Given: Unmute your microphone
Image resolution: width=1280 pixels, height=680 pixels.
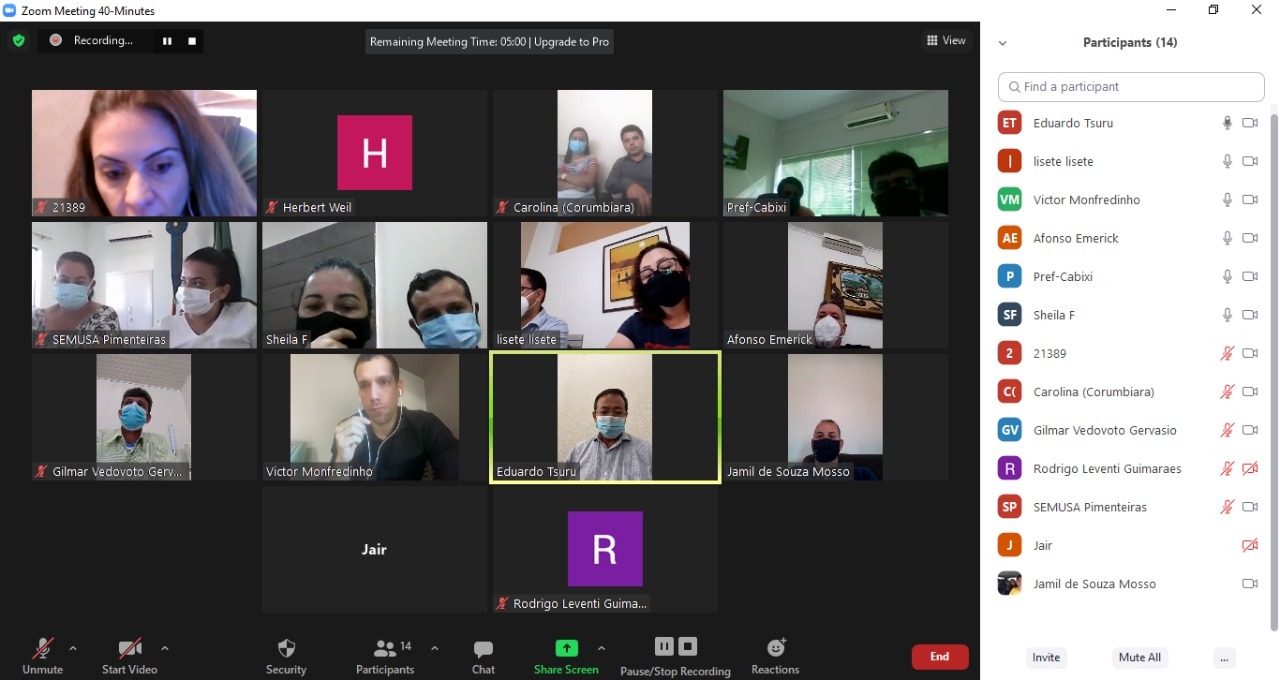Looking at the screenshot, I should coord(42,656).
